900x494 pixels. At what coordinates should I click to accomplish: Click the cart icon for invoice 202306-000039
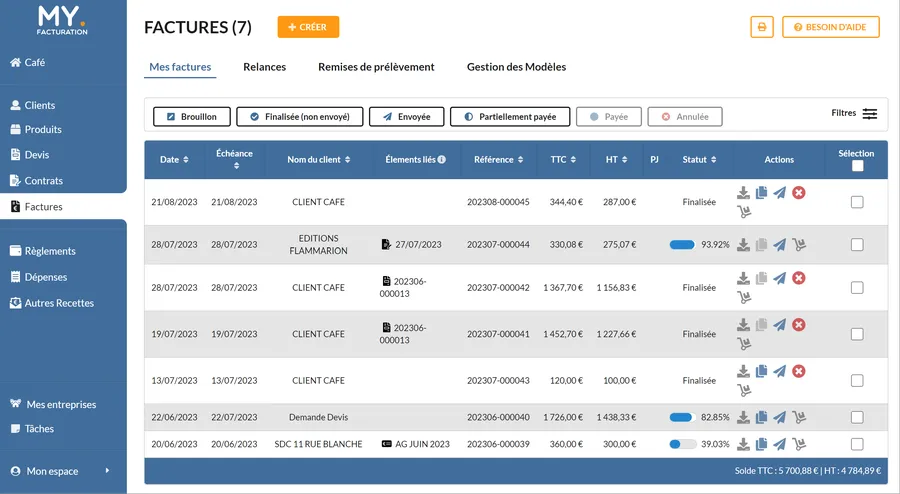tap(798, 444)
